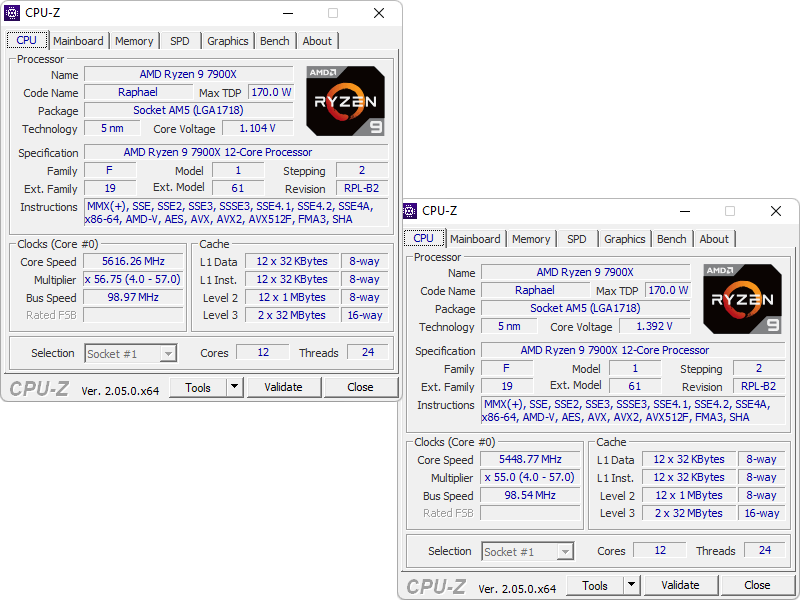Click the Ext. Family value 19 in the right window
This screenshot has width=800, height=600.
(x=507, y=386)
